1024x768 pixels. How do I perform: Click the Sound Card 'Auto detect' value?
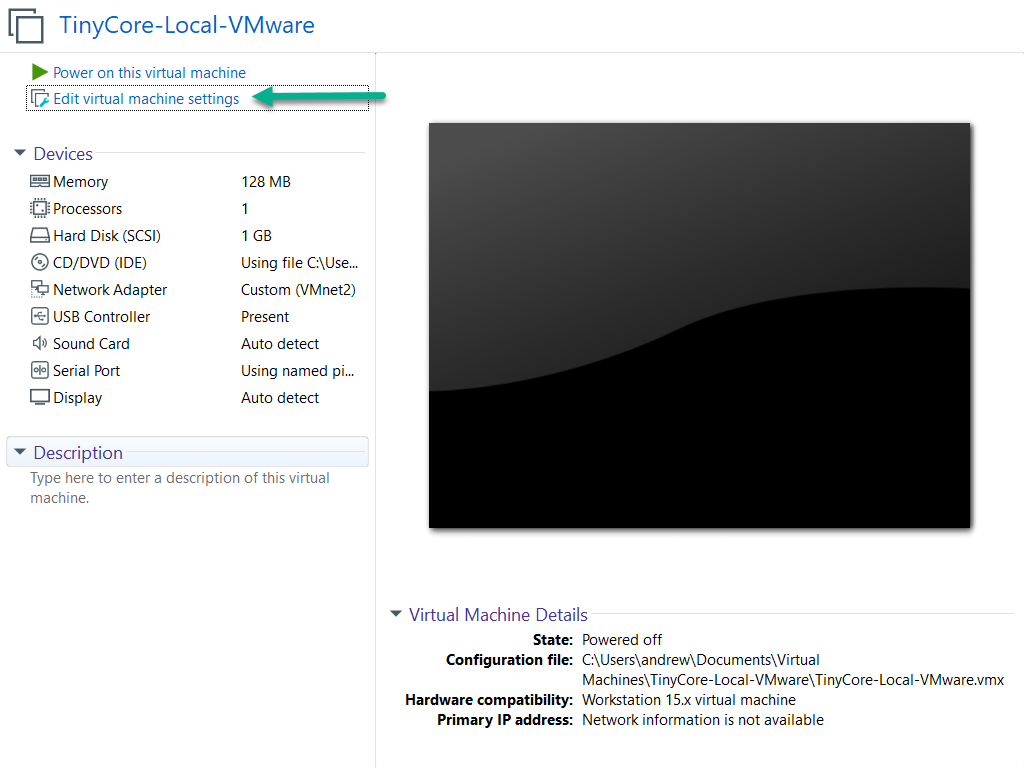click(x=280, y=344)
